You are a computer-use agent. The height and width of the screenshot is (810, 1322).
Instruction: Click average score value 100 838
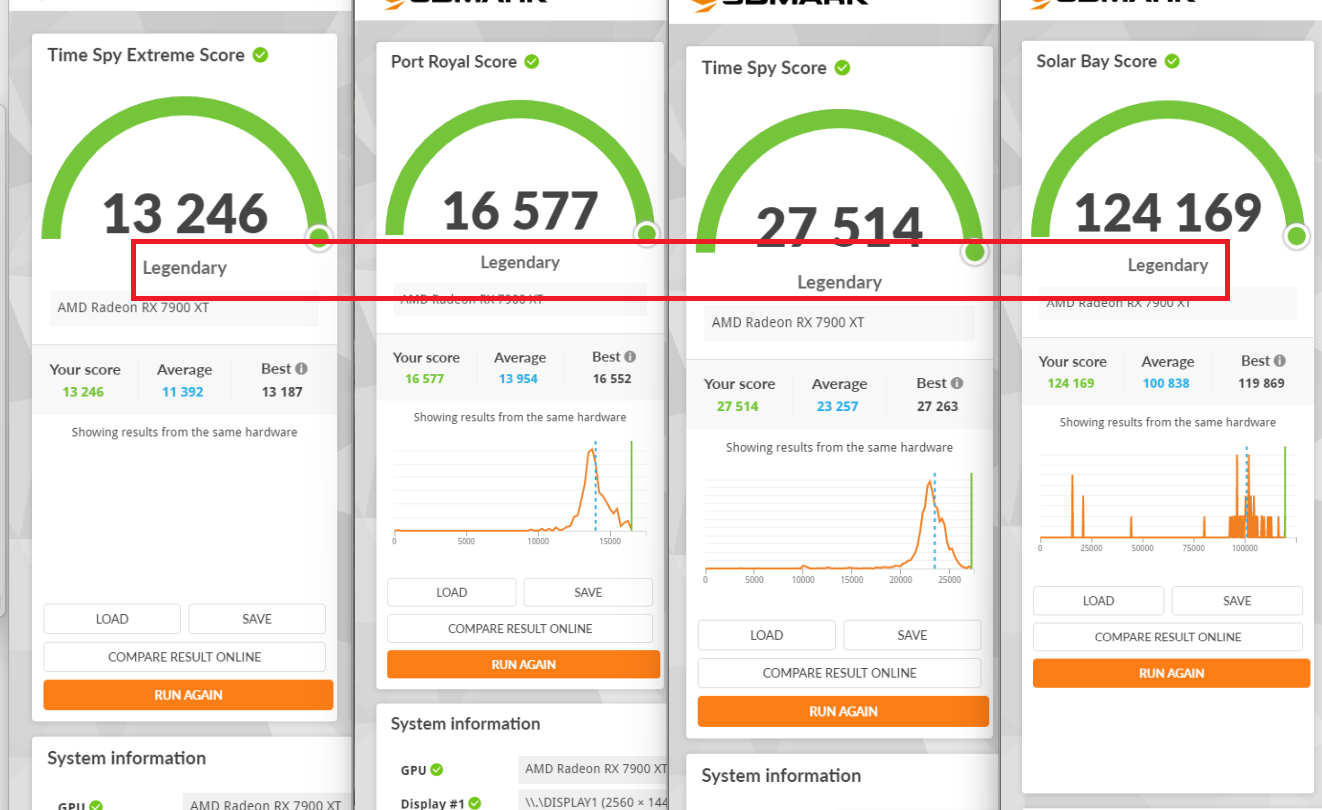(1166, 384)
